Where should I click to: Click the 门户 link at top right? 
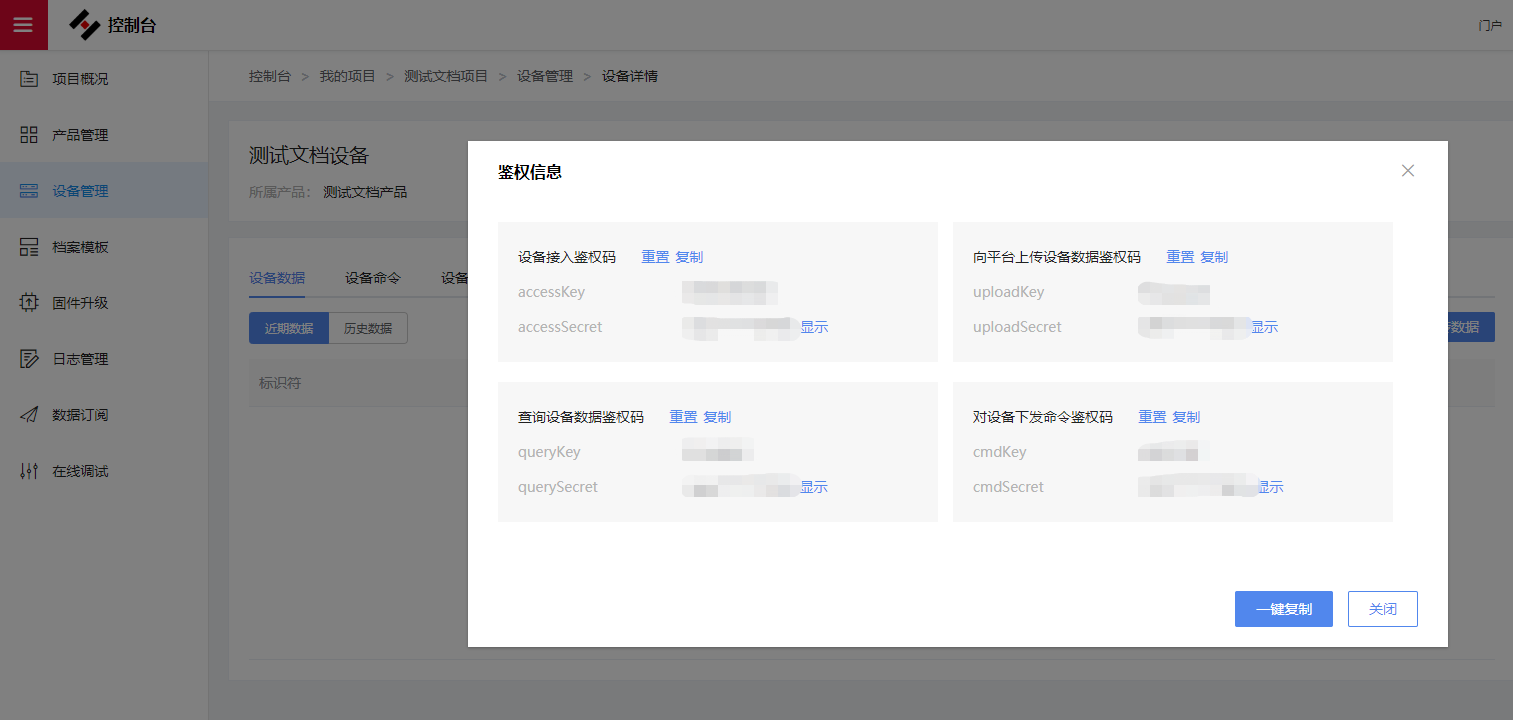point(1490,25)
